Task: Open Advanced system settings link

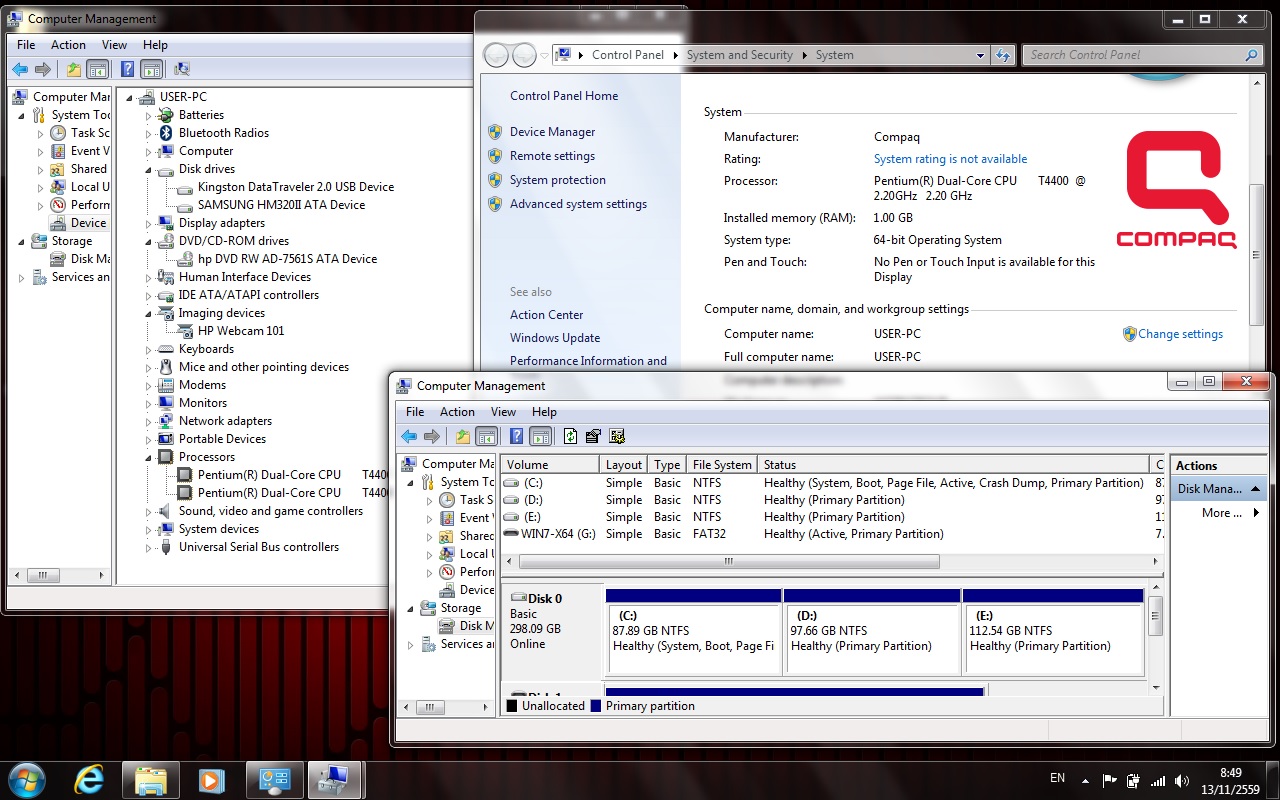Action: (578, 204)
